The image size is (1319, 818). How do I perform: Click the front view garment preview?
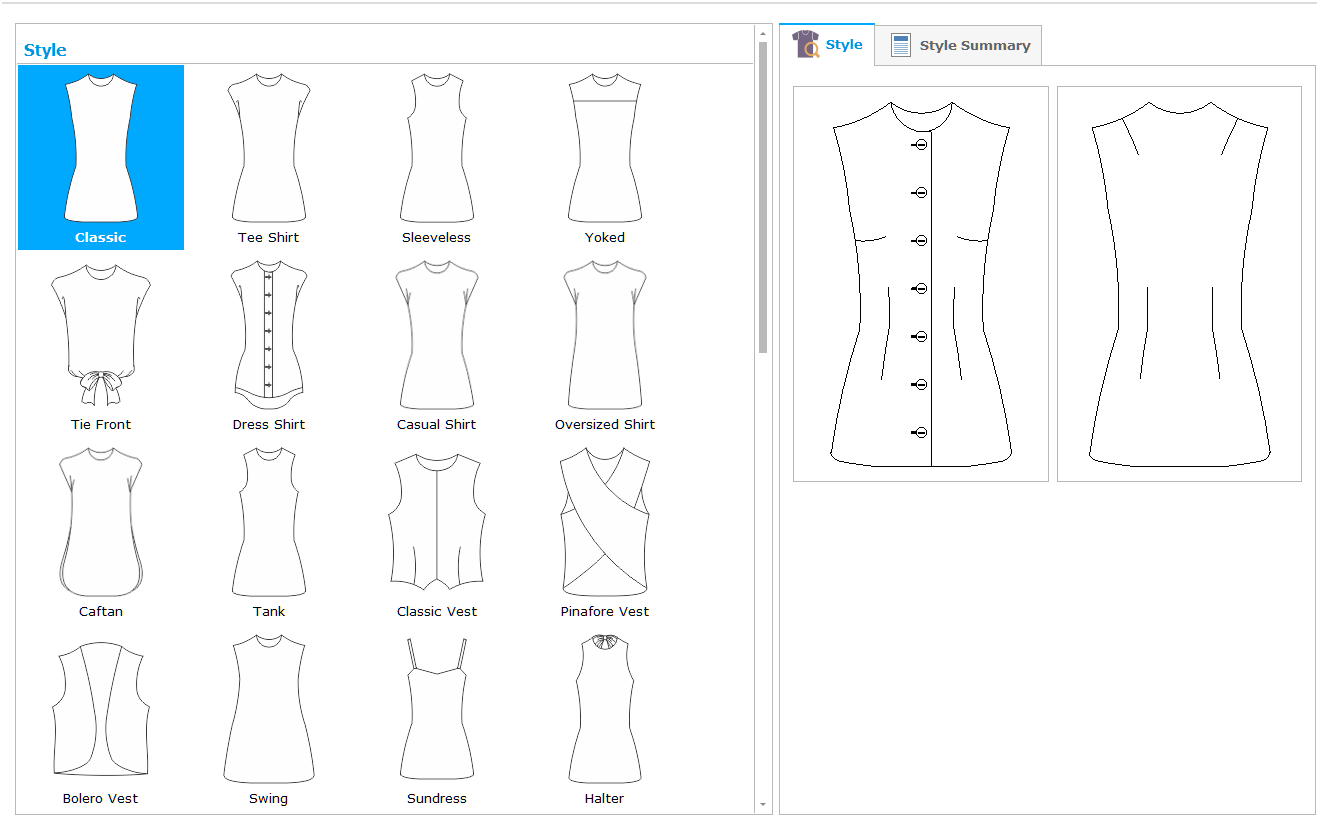(x=921, y=284)
